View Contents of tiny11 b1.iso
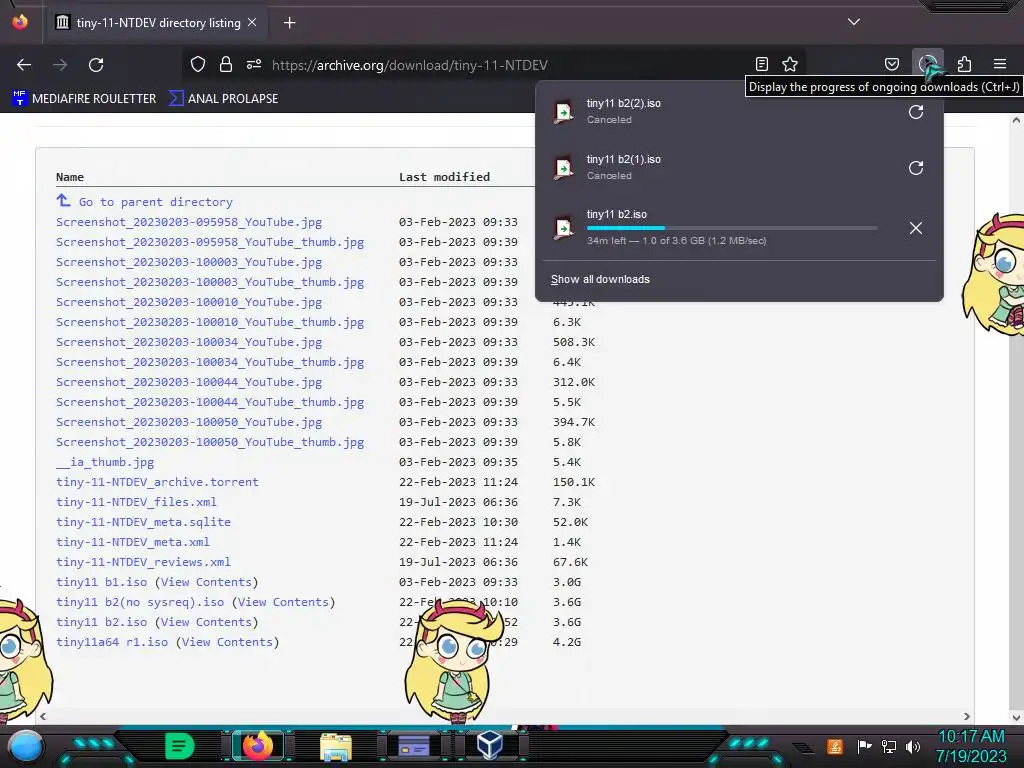Image resolution: width=1024 pixels, height=768 pixels. pyautogui.click(x=206, y=582)
